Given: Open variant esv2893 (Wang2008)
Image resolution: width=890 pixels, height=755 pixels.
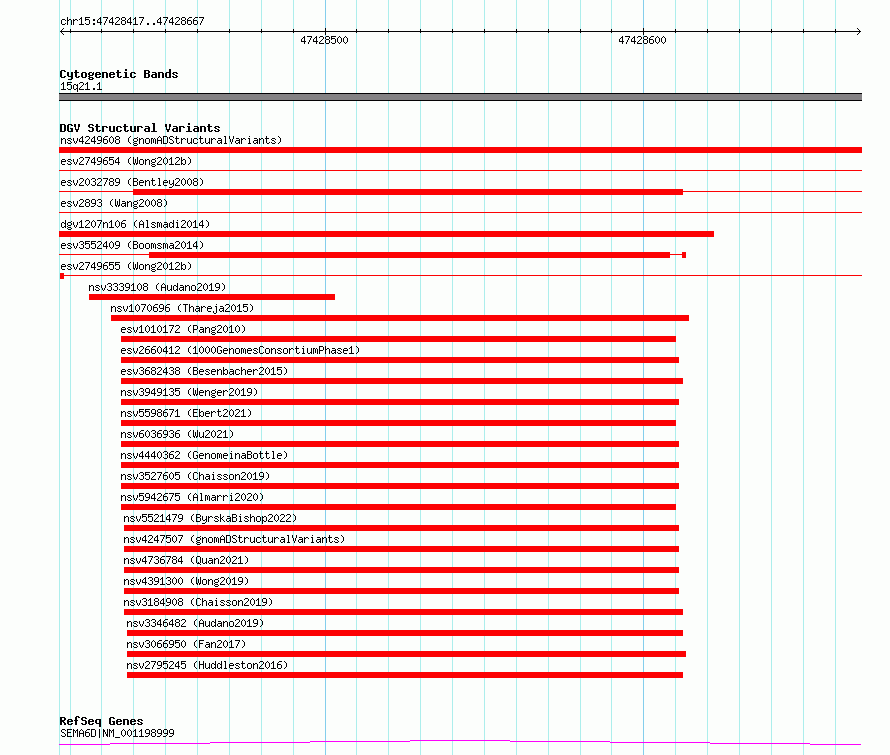Looking at the screenshot, I should click(114, 203).
